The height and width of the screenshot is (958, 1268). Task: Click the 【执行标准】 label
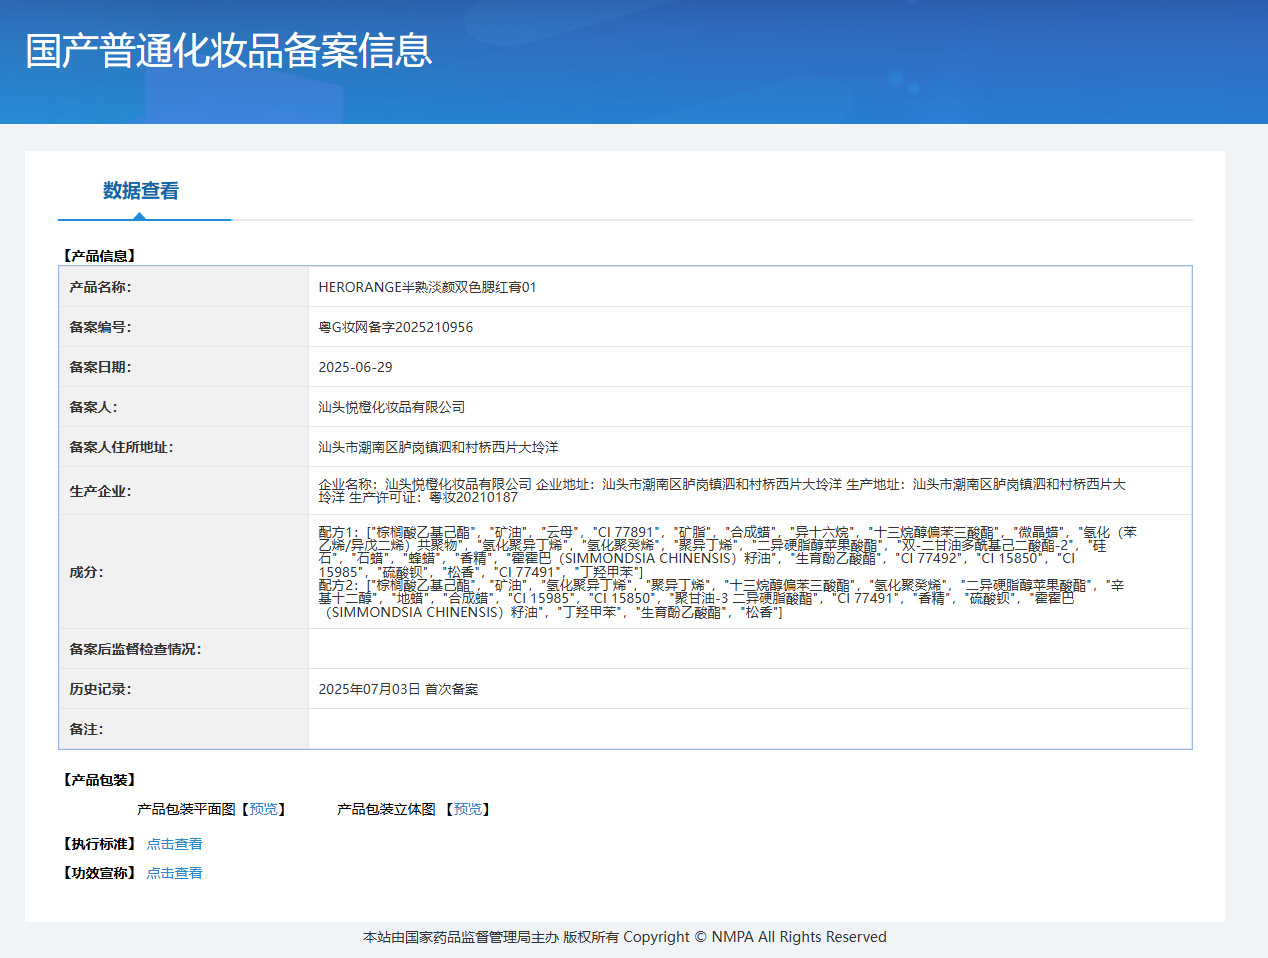click(100, 844)
